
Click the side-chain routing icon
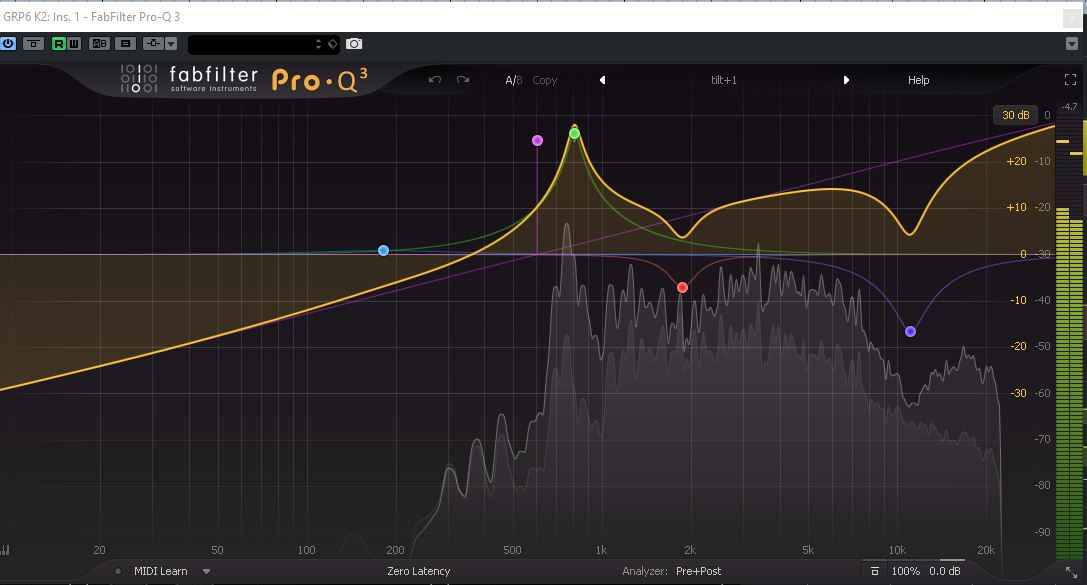pyautogui.click(x=153, y=44)
